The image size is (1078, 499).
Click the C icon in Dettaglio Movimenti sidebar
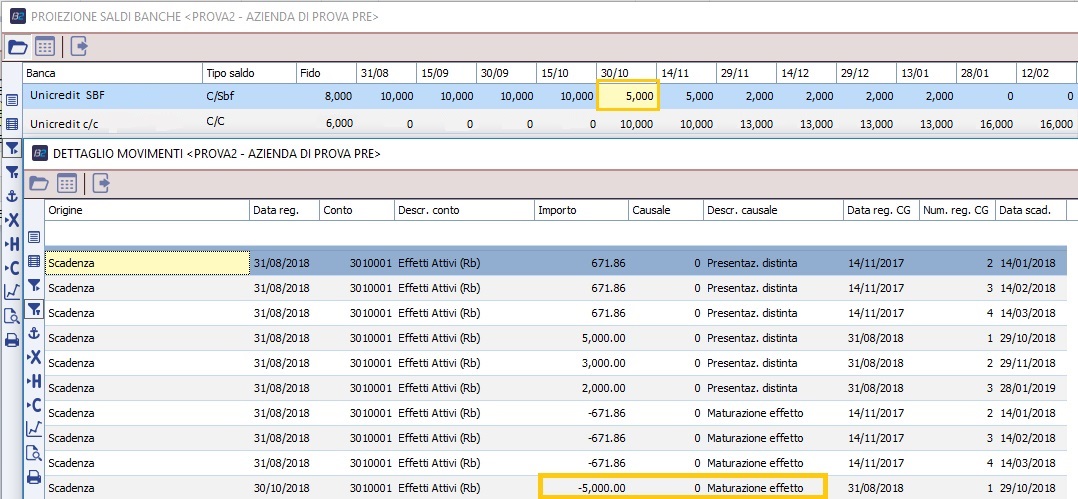click(x=34, y=405)
